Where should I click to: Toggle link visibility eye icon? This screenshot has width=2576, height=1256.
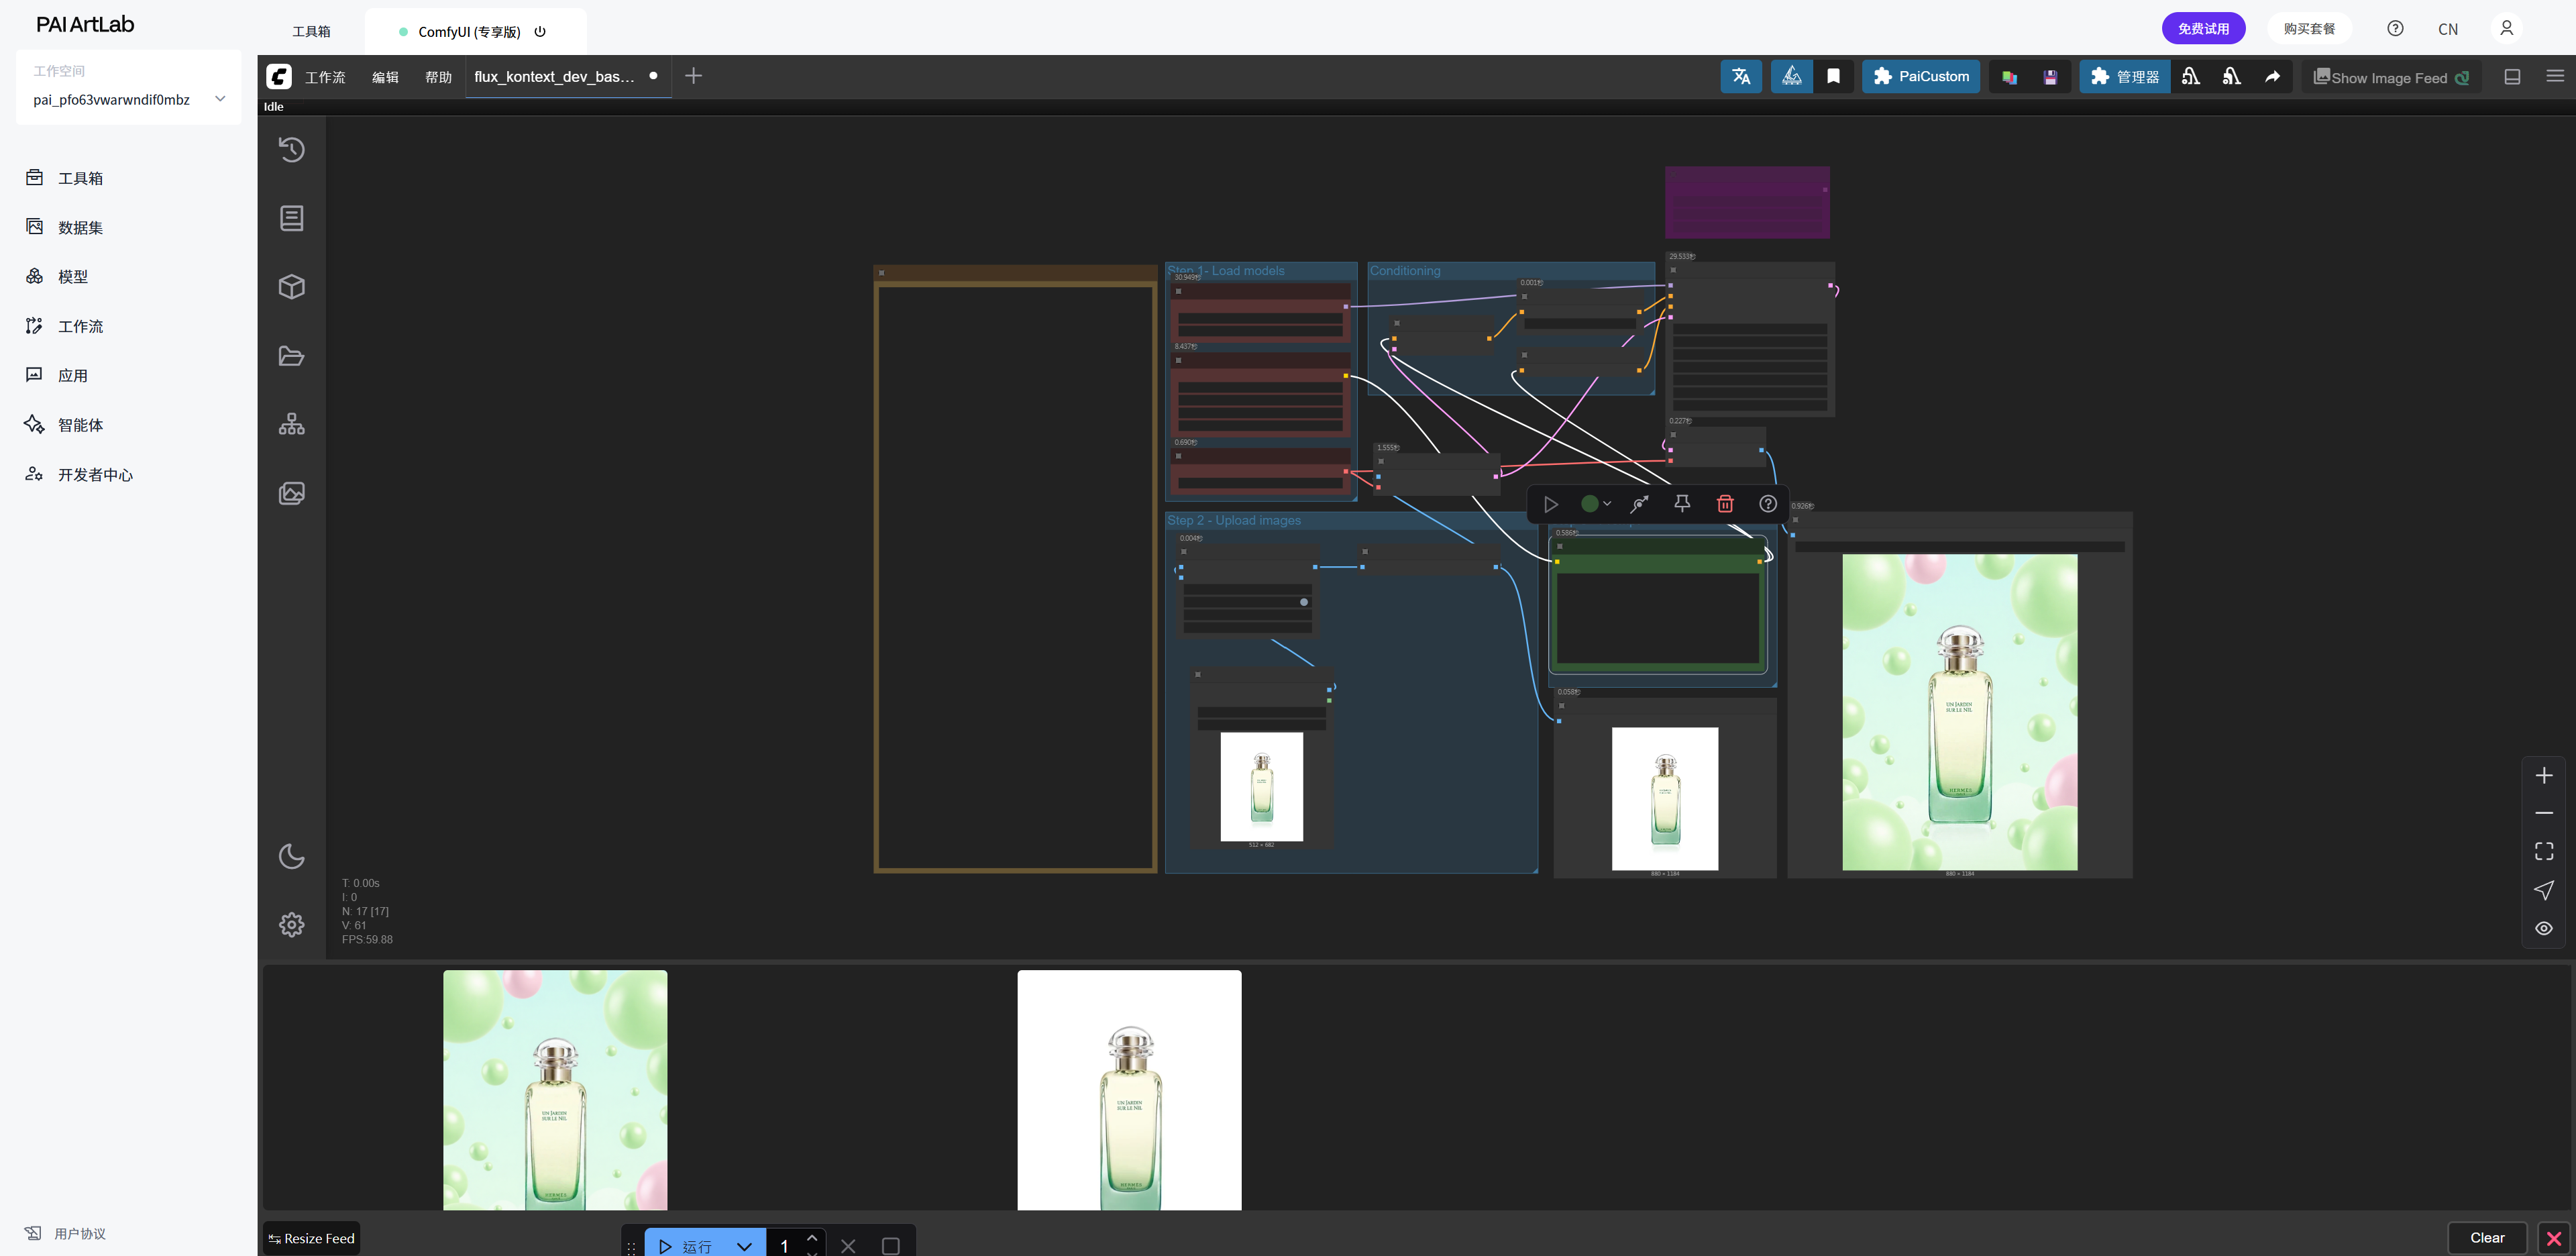click(x=2543, y=928)
